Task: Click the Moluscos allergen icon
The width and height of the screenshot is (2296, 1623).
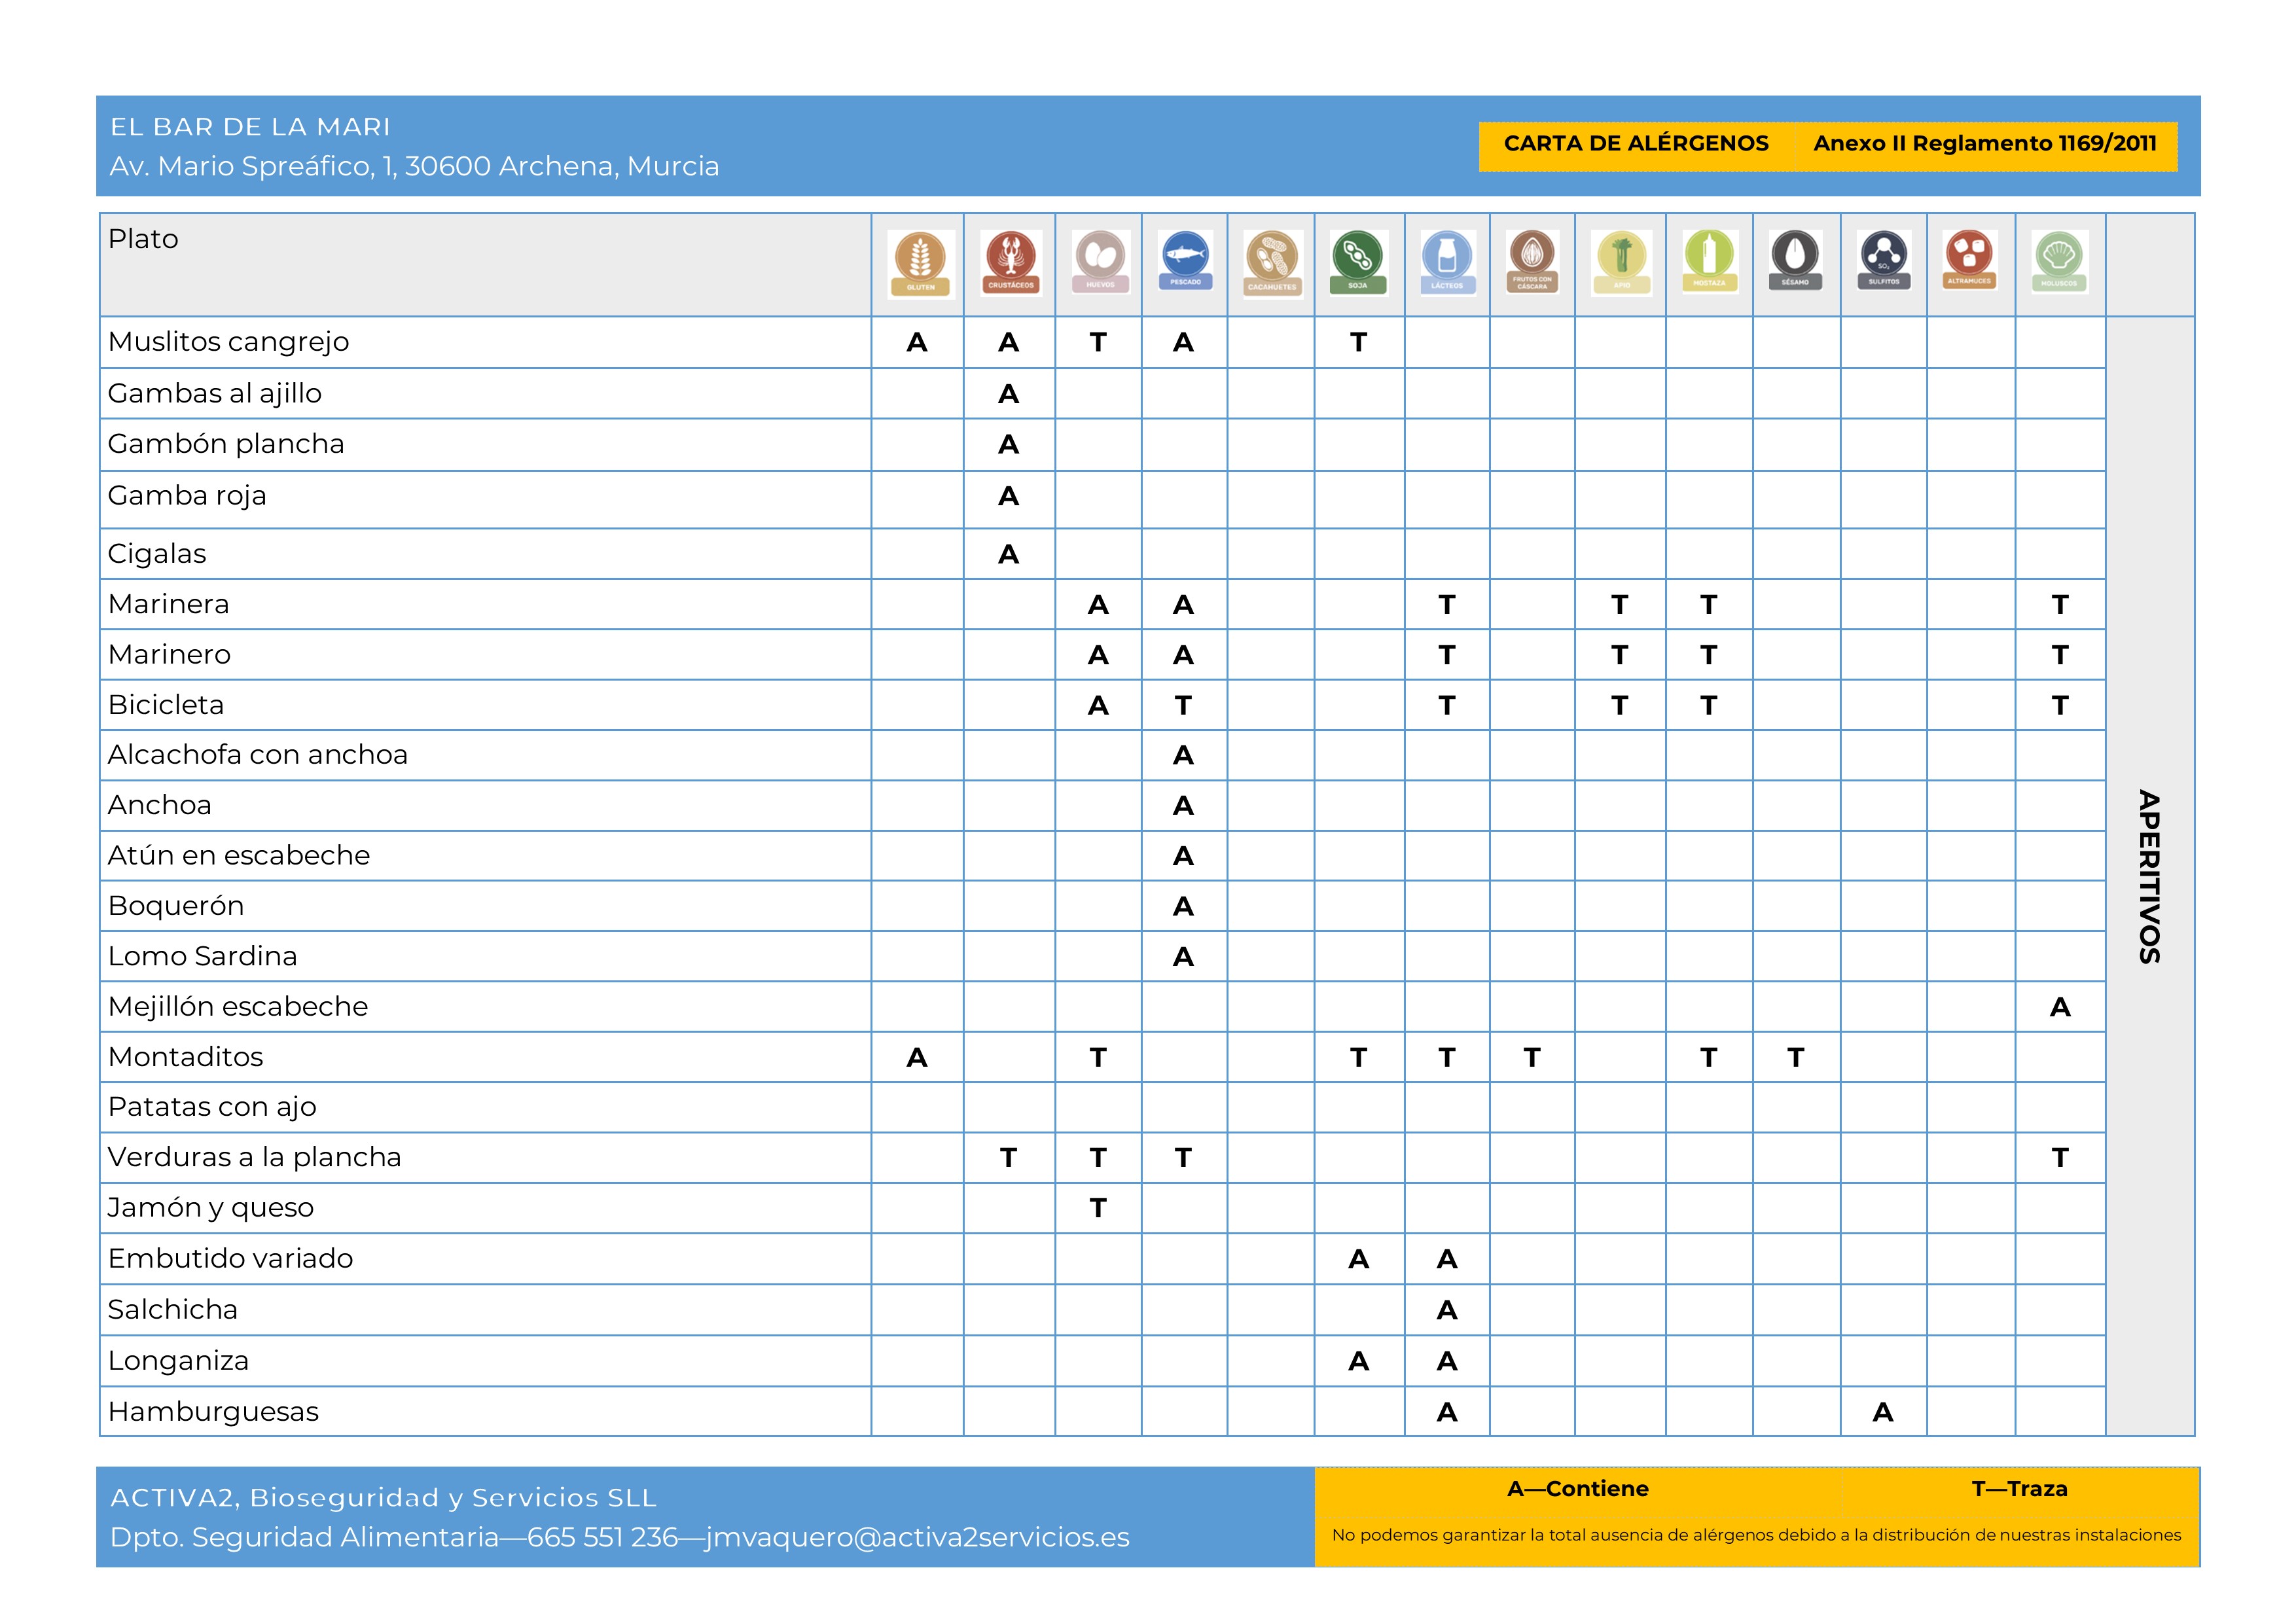Action: coord(2059,263)
